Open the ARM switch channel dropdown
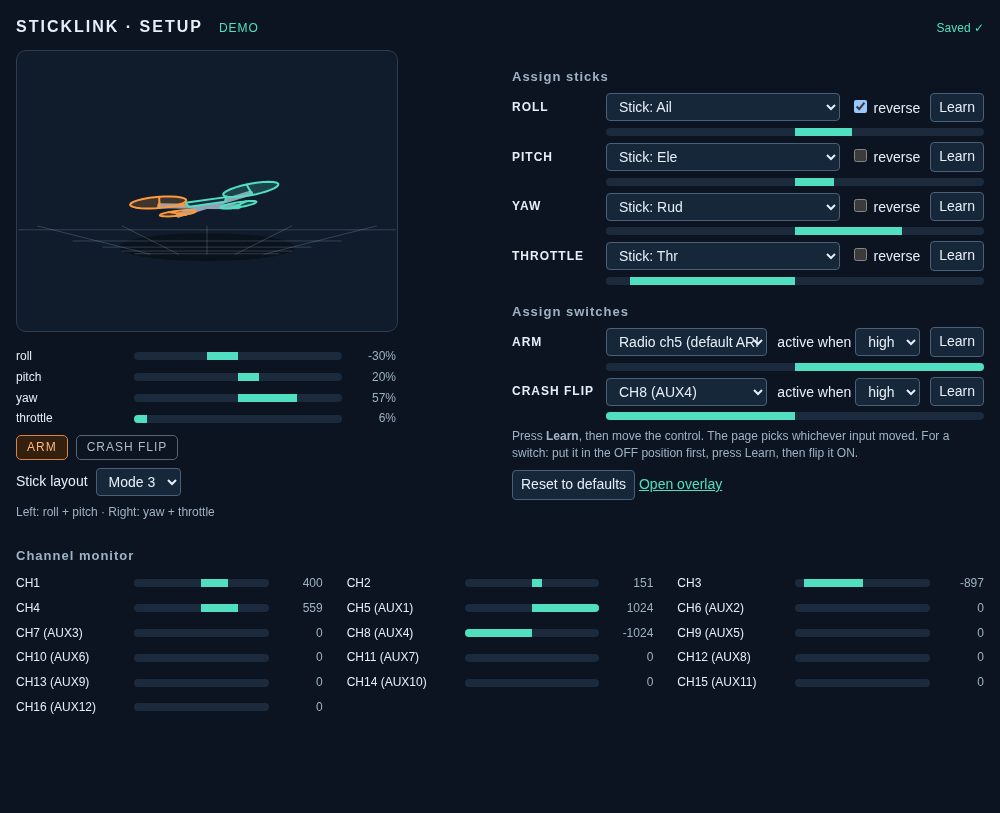The width and height of the screenshot is (1000, 813). tap(686, 342)
